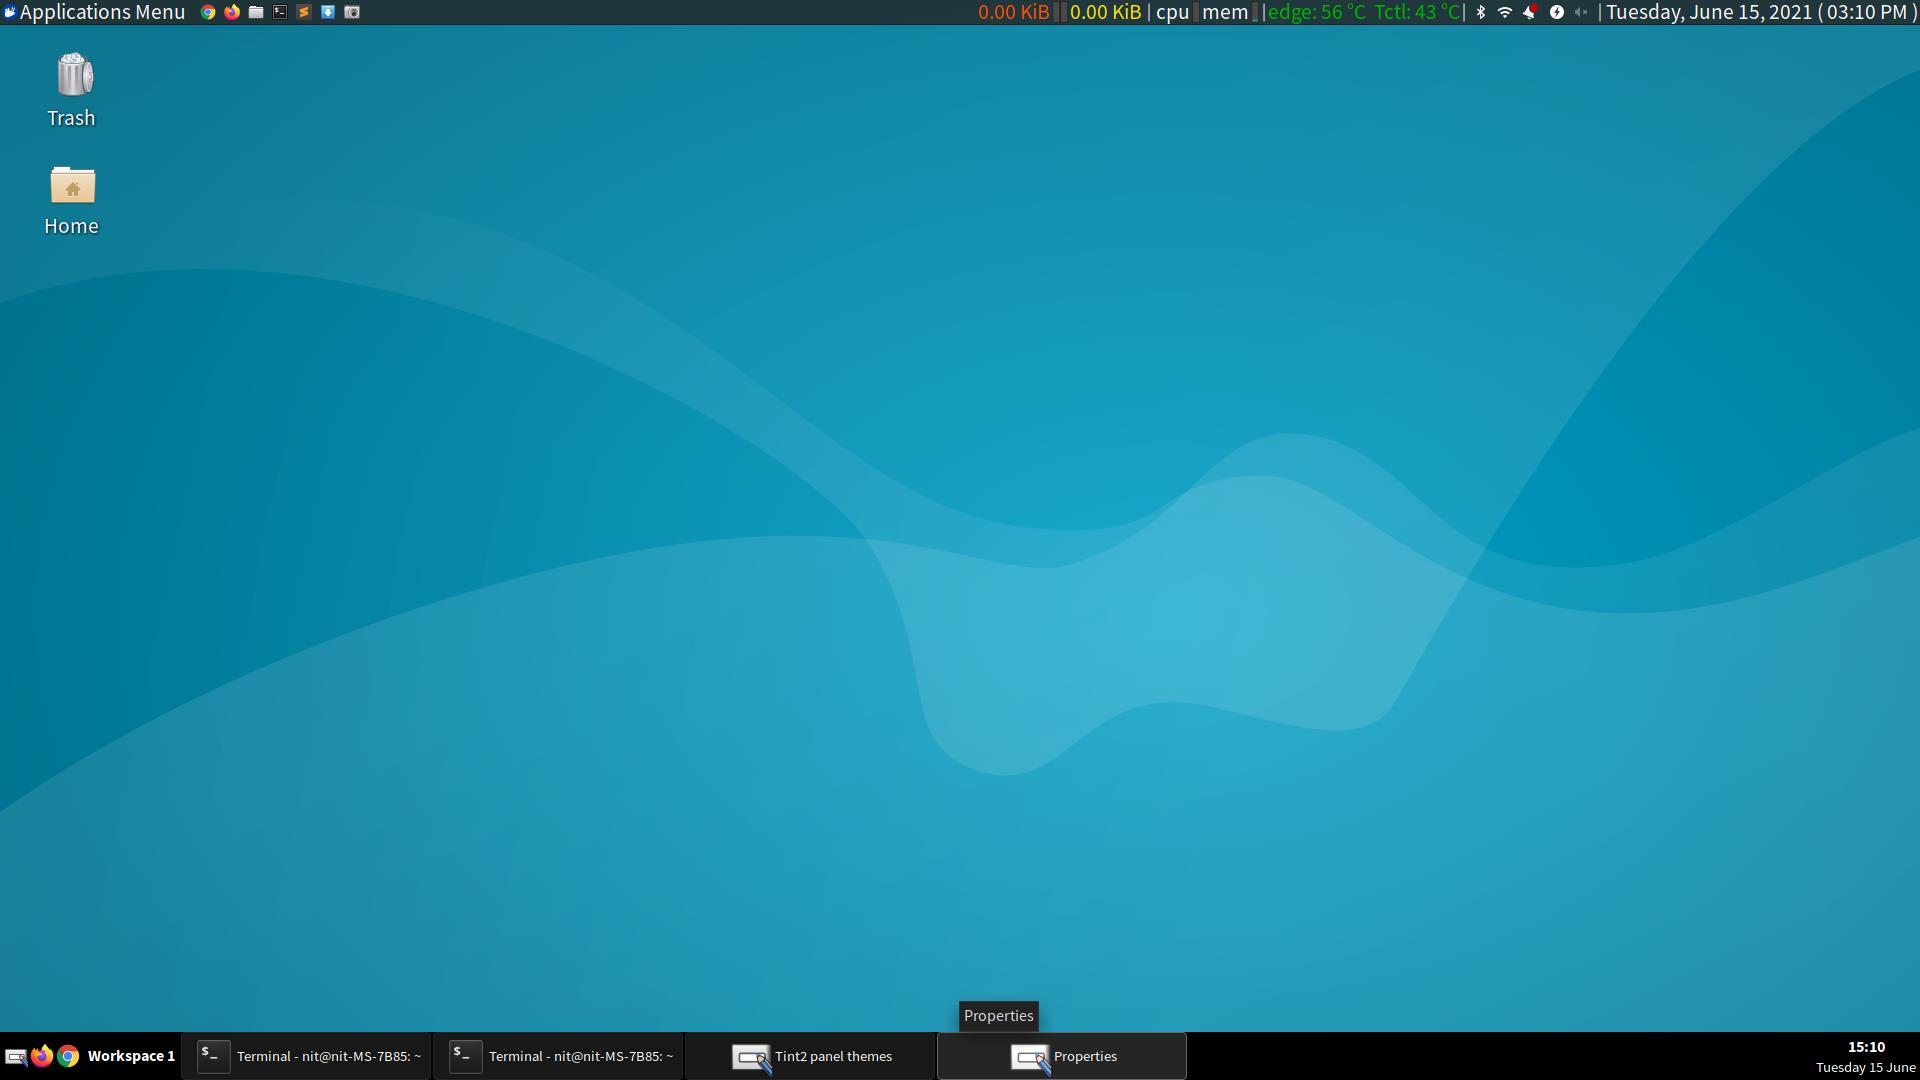Open the Home folder desktop icon
Screen dimensions: 1920x1080
click(x=70, y=185)
